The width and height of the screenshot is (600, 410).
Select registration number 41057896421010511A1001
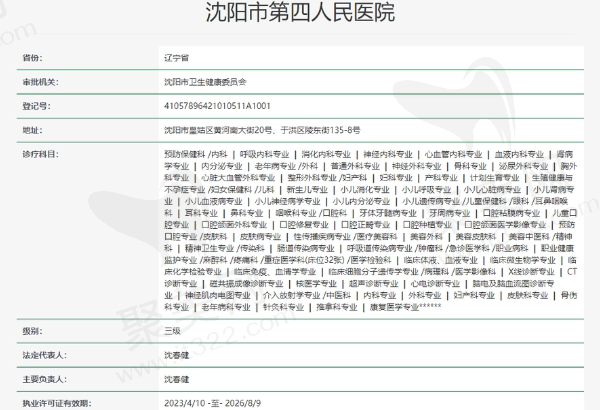click(217, 106)
